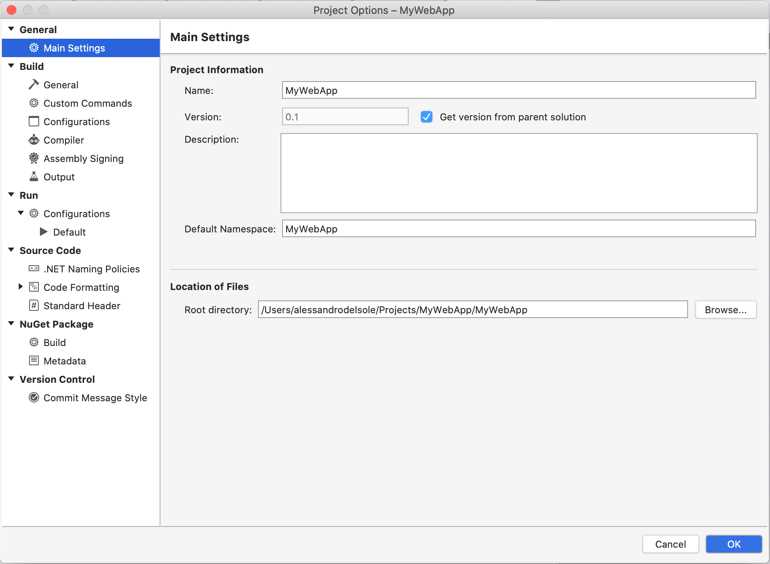Image resolution: width=770 pixels, height=564 pixels.
Task: Click the Commit Message Style check icon
Action: [x=34, y=398]
